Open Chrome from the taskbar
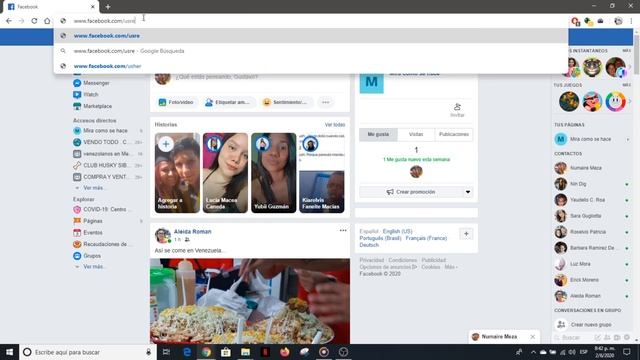This screenshot has height=360, width=640. click(x=207, y=352)
